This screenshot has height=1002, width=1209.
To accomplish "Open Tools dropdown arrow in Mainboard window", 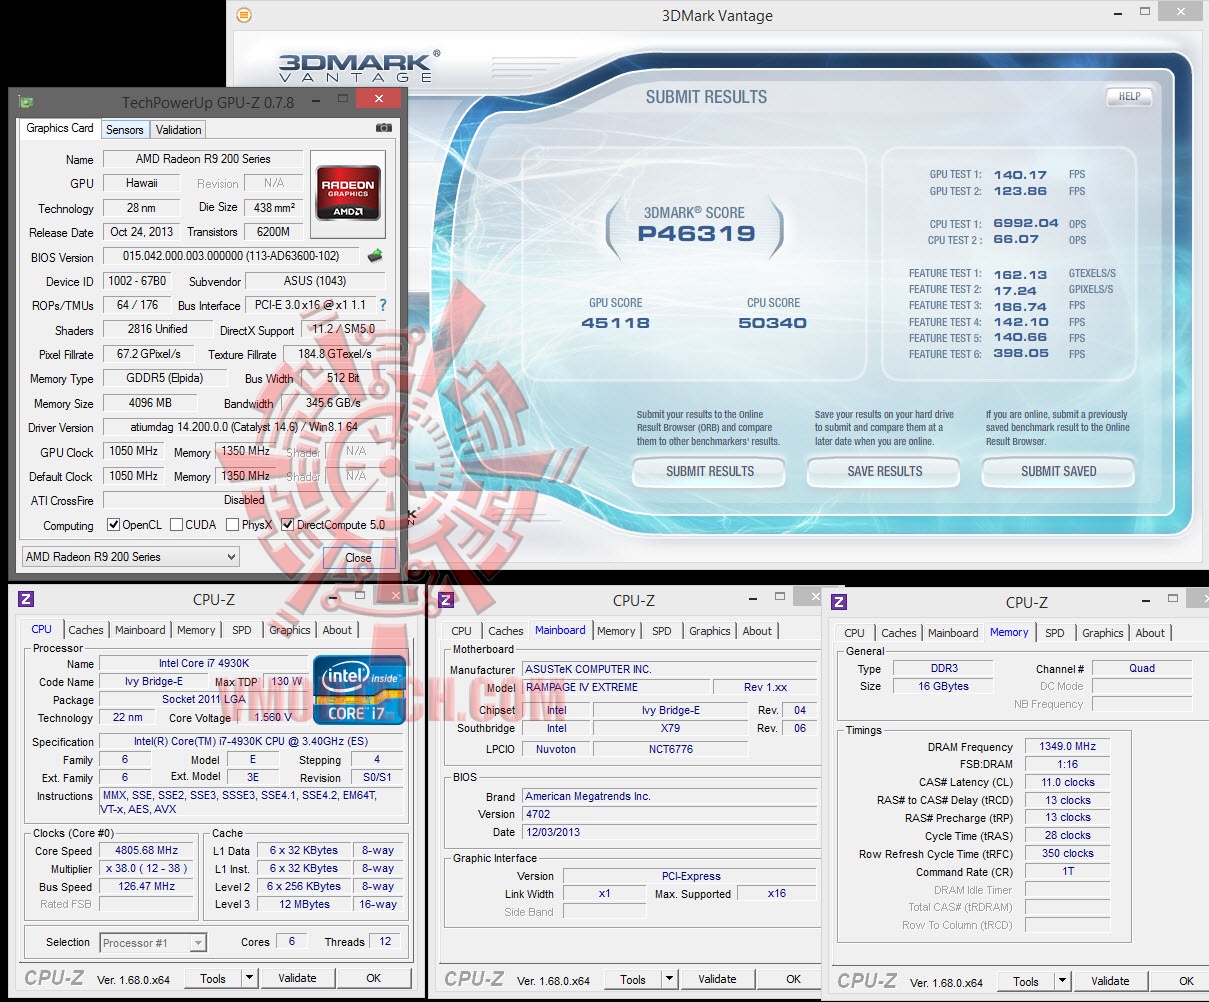I will coord(669,979).
